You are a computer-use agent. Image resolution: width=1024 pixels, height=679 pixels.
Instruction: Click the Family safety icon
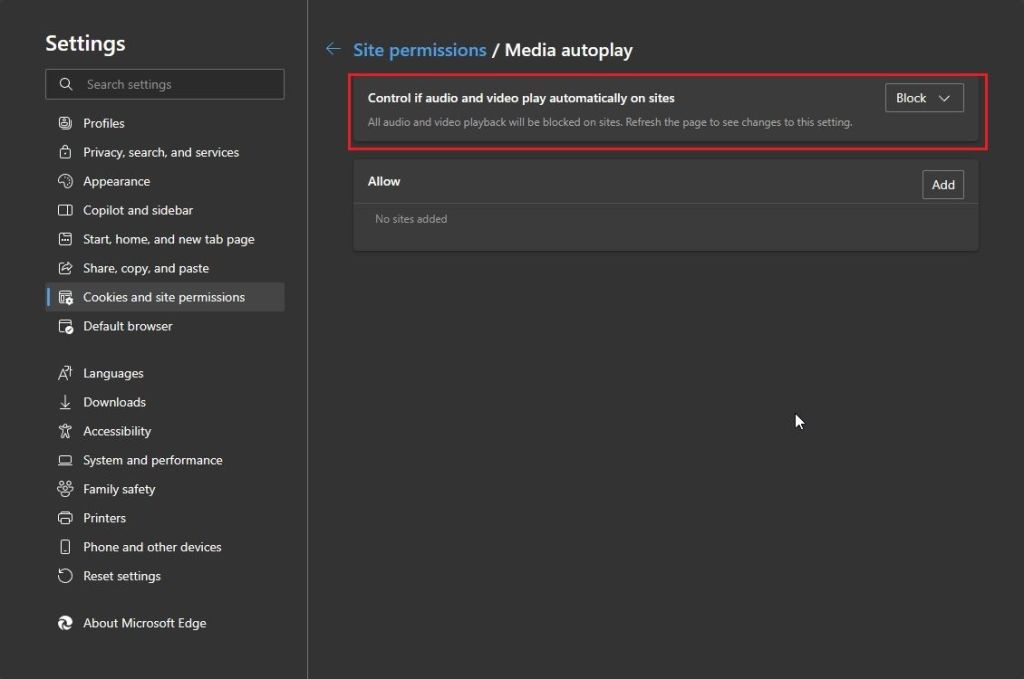pyautogui.click(x=64, y=488)
